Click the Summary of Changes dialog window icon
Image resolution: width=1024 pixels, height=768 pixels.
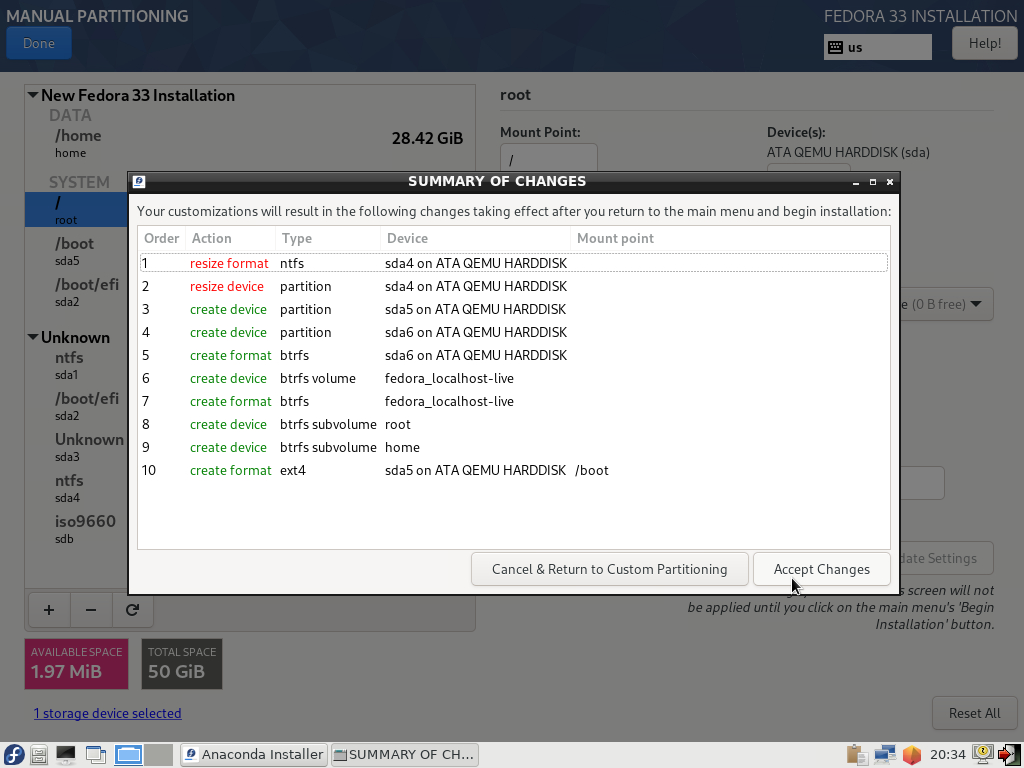click(138, 182)
